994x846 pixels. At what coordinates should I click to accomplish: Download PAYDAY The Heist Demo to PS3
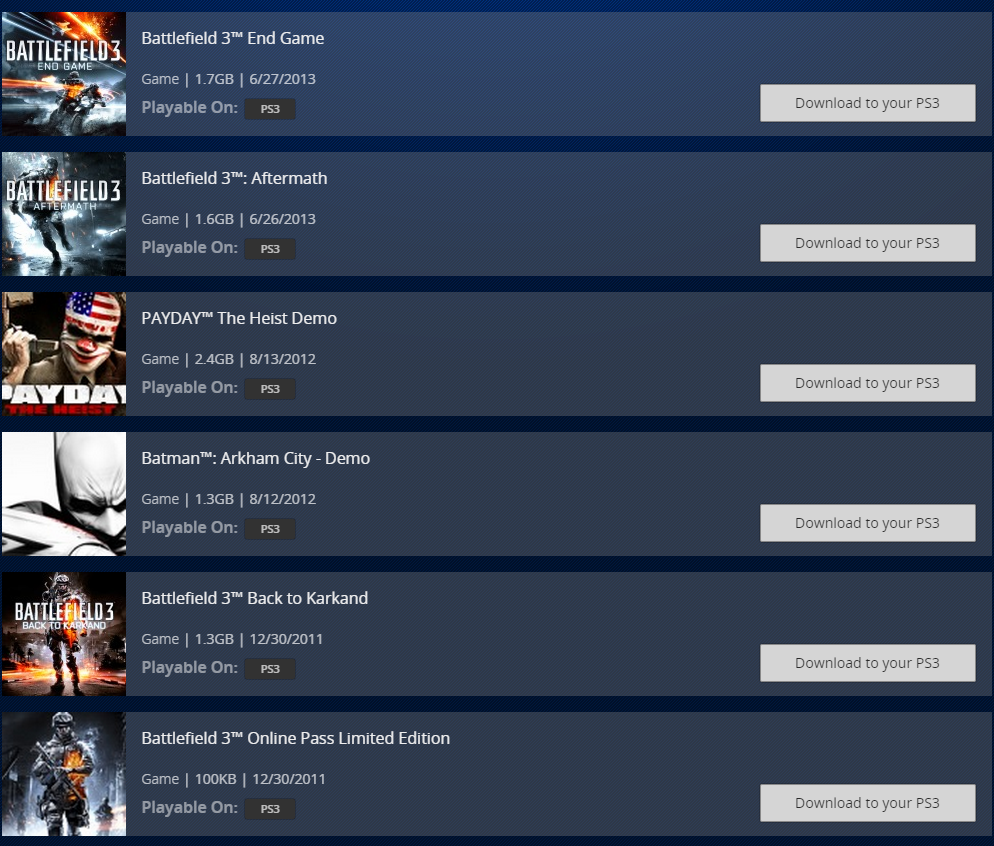tap(867, 383)
